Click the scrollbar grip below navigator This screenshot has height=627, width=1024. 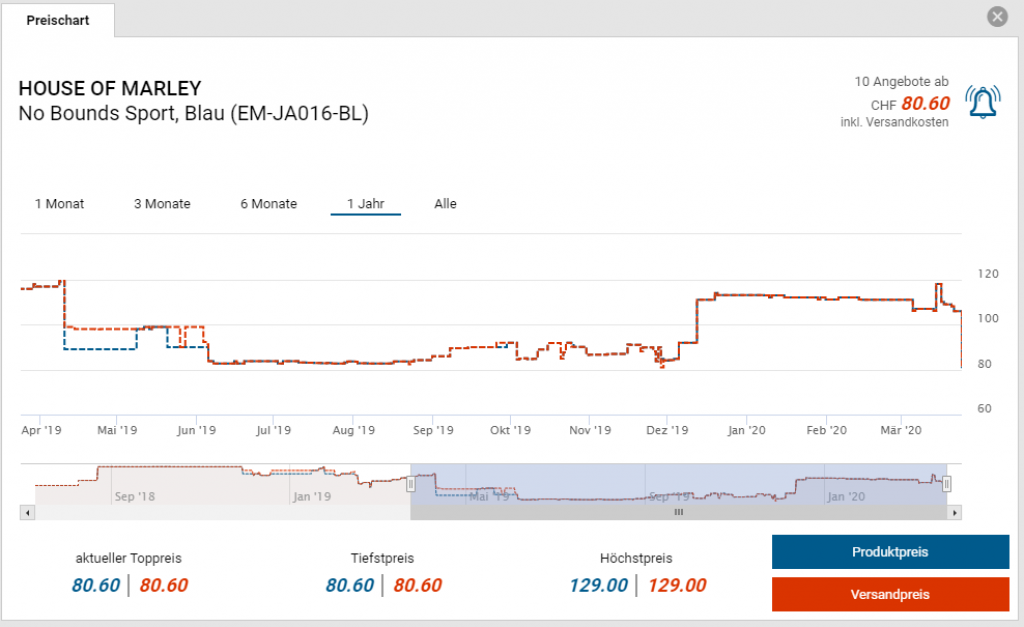[x=678, y=512]
